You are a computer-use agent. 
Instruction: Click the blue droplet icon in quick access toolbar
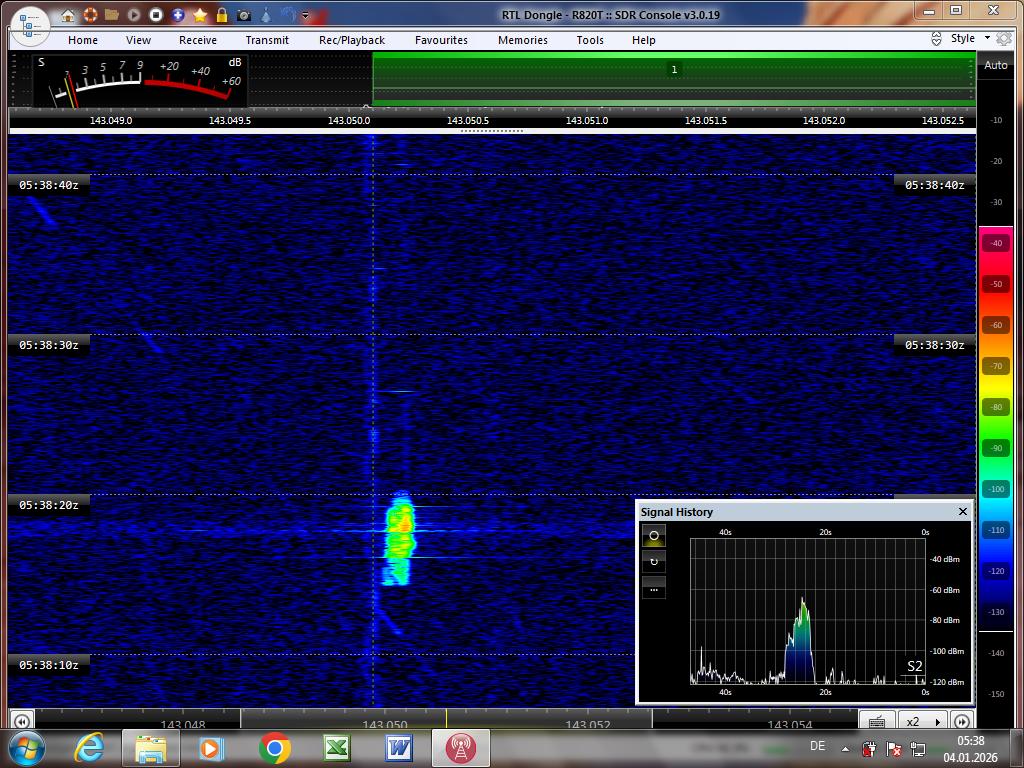click(266, 15)
